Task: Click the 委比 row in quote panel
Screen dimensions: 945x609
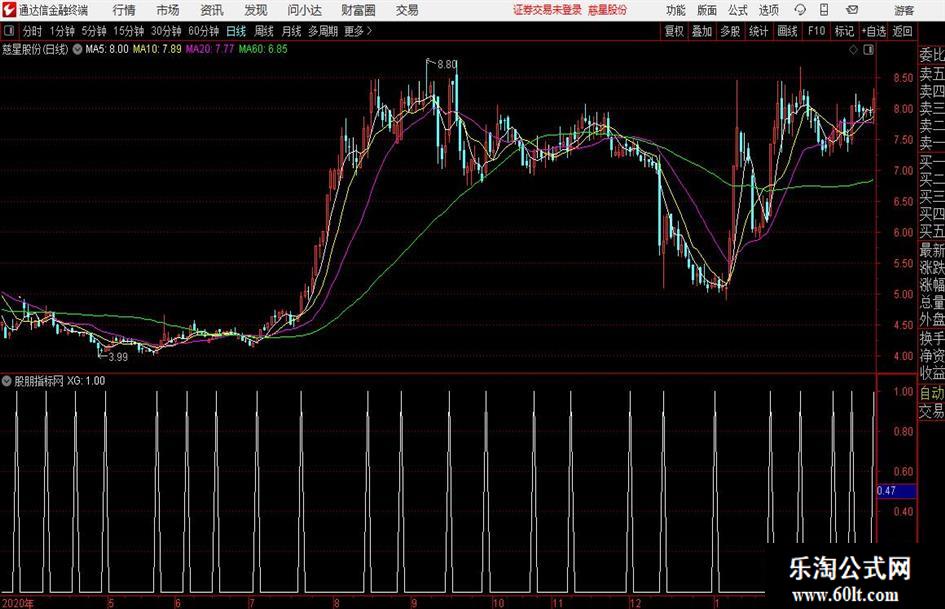Action: coord(932,55)
